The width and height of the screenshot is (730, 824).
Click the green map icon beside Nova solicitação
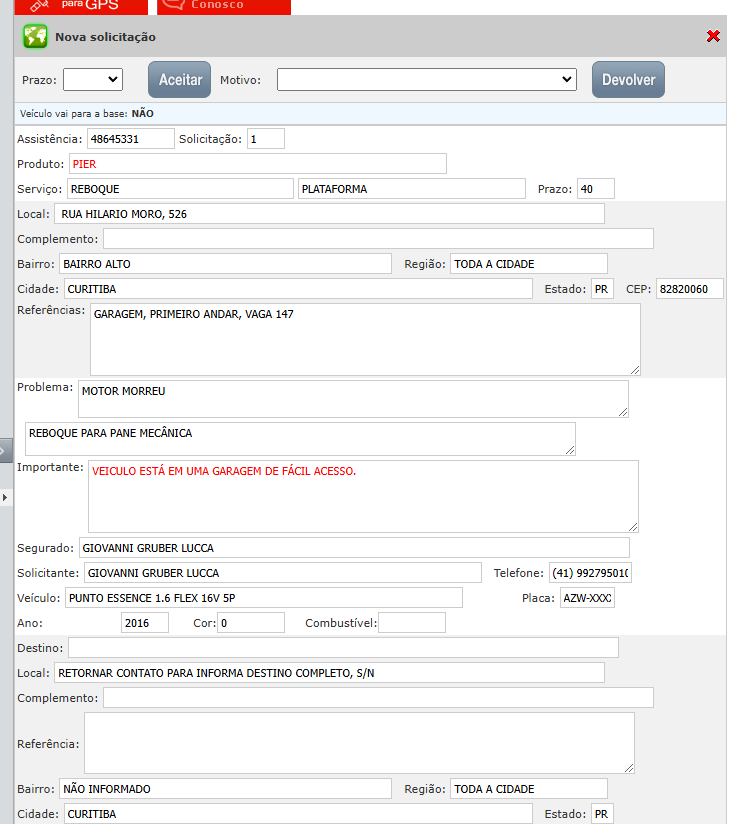[35, 37]
